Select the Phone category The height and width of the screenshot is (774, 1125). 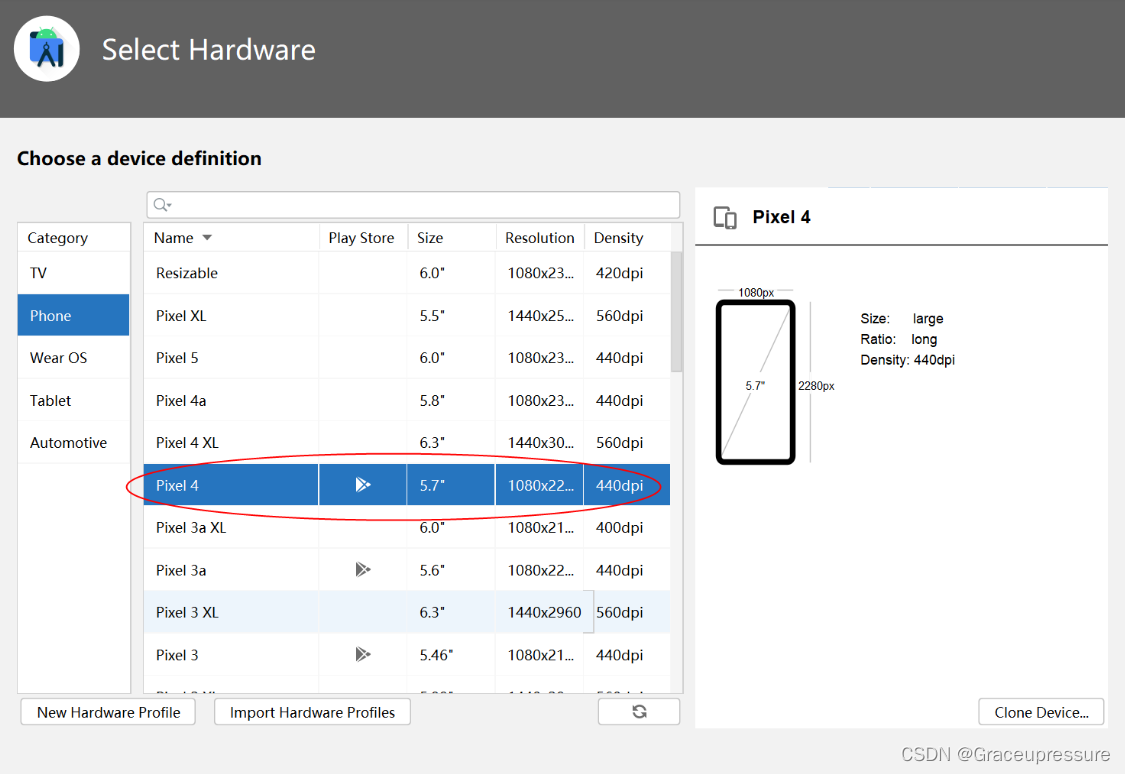[73, 315]
